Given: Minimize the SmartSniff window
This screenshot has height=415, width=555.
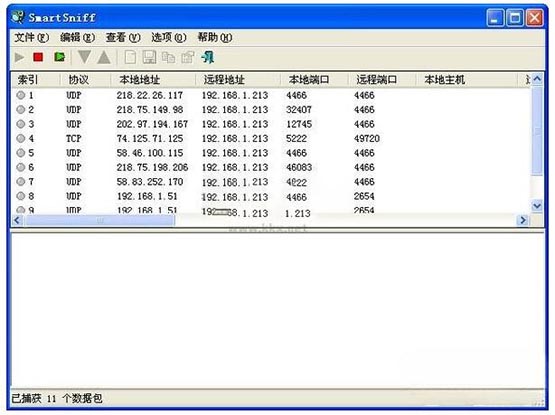Looking at the screenshot, I should (x=495, y=17).
